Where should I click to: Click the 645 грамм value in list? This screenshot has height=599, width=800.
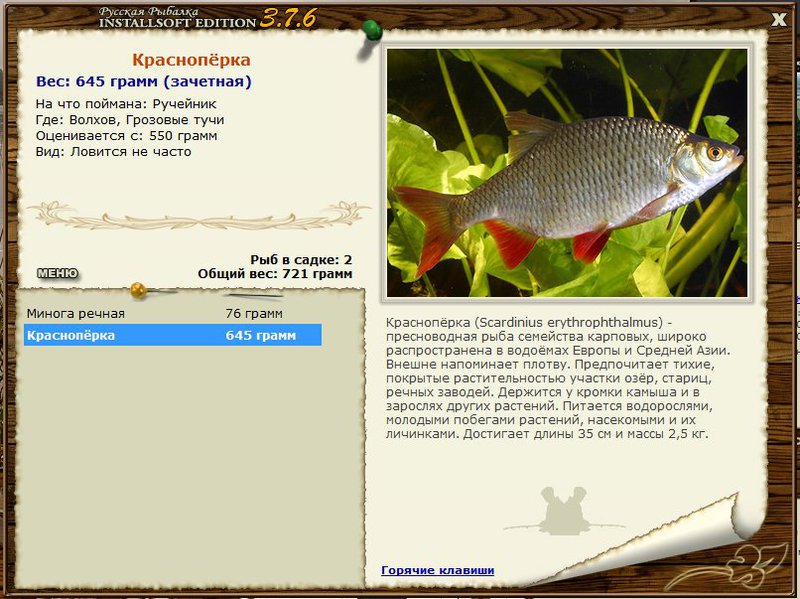click(261, 335)
